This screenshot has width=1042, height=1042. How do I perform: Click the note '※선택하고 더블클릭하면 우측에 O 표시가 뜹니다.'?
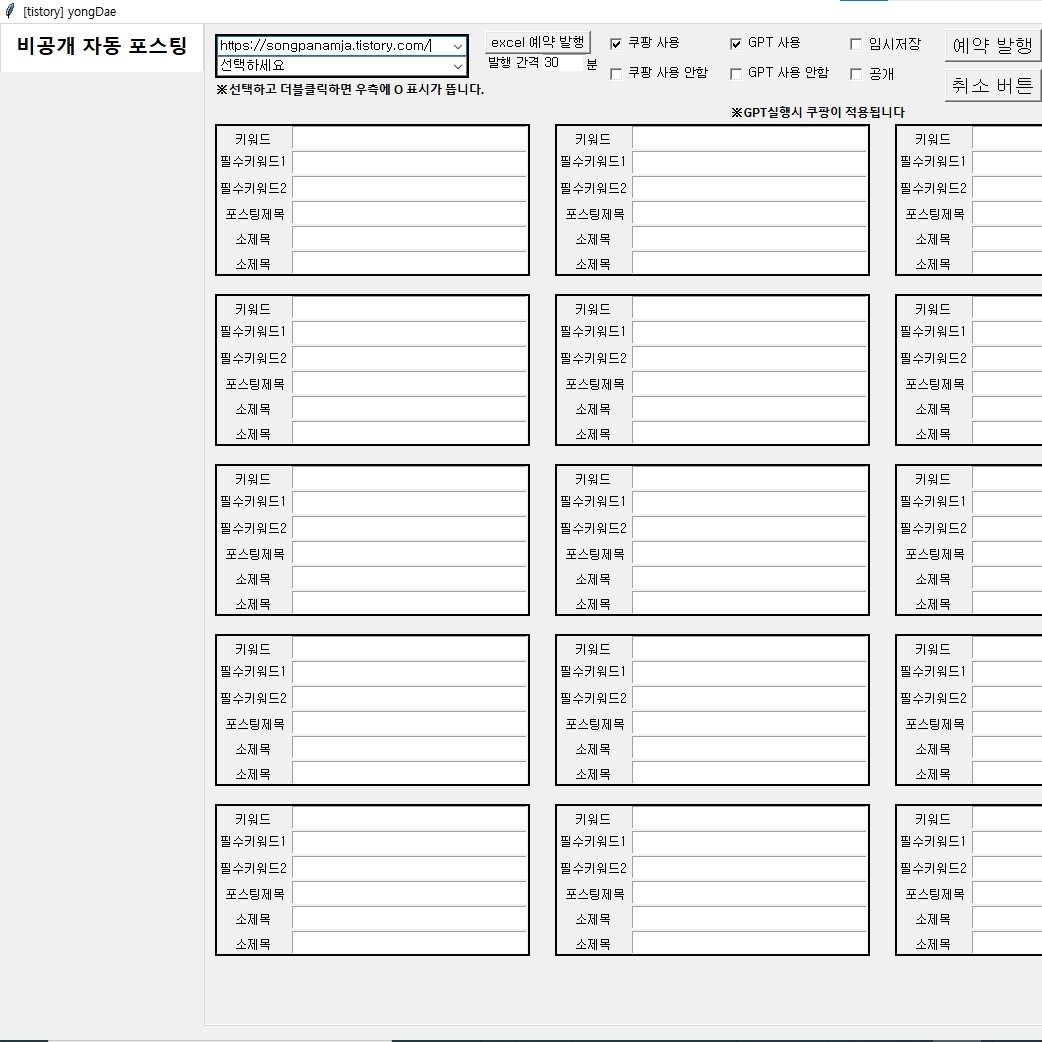click(x=350, y=89)
